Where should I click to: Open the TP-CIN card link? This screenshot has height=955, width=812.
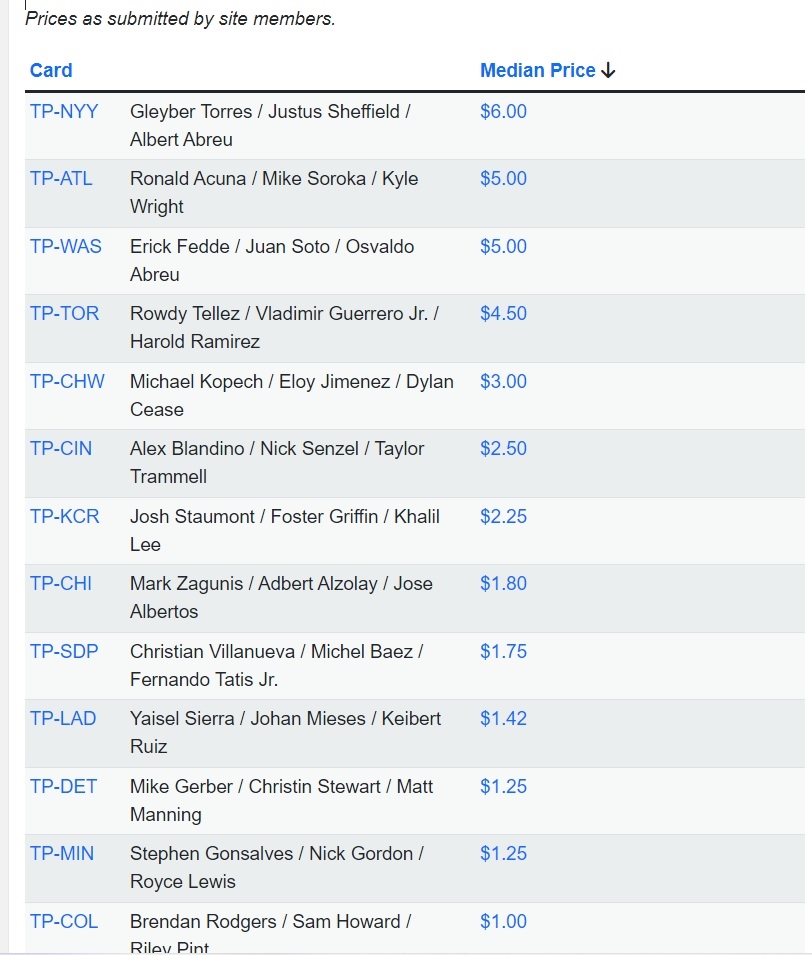61,449
